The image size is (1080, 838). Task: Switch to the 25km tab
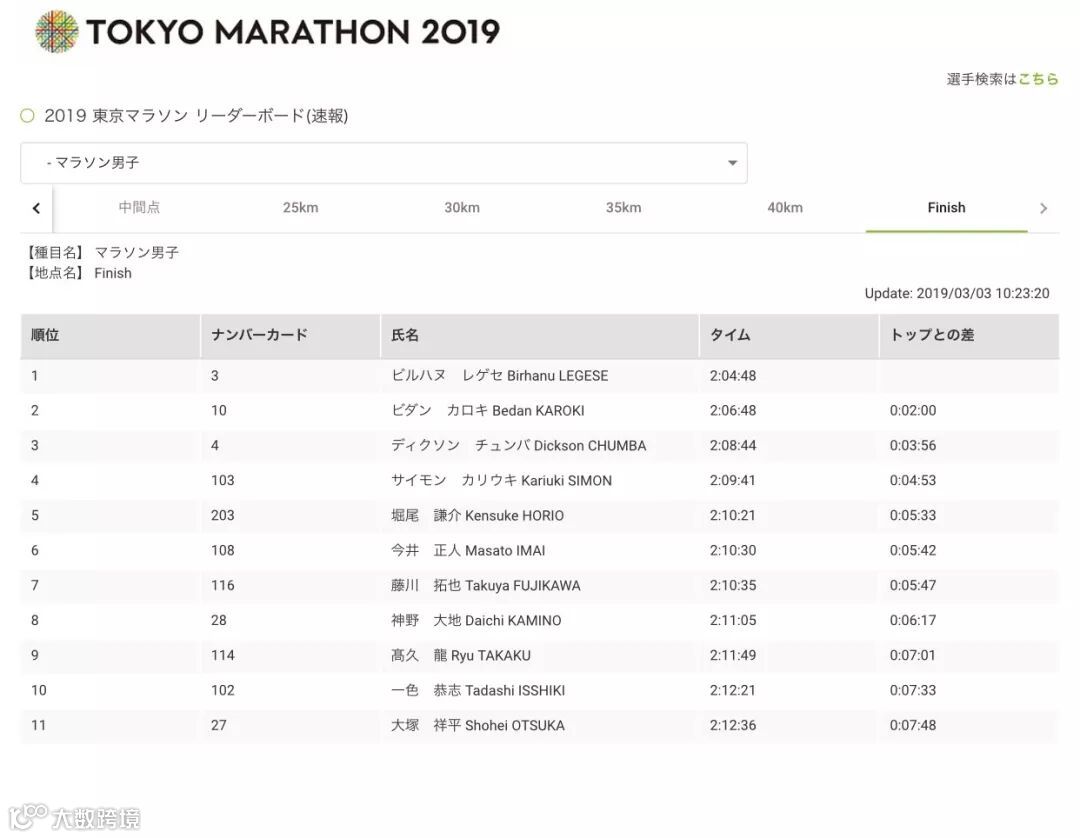pos(300,208)
